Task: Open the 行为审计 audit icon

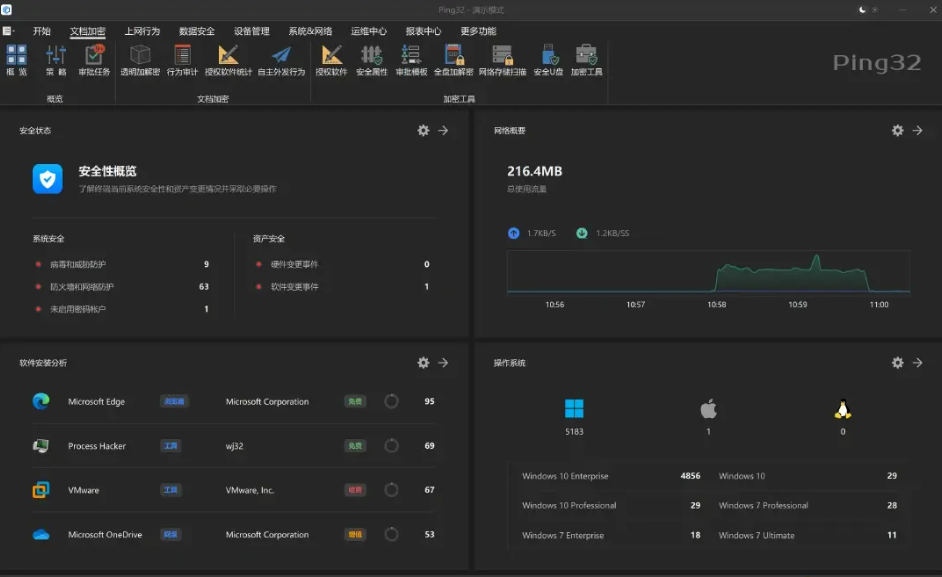Action: [x=182, y=55]
